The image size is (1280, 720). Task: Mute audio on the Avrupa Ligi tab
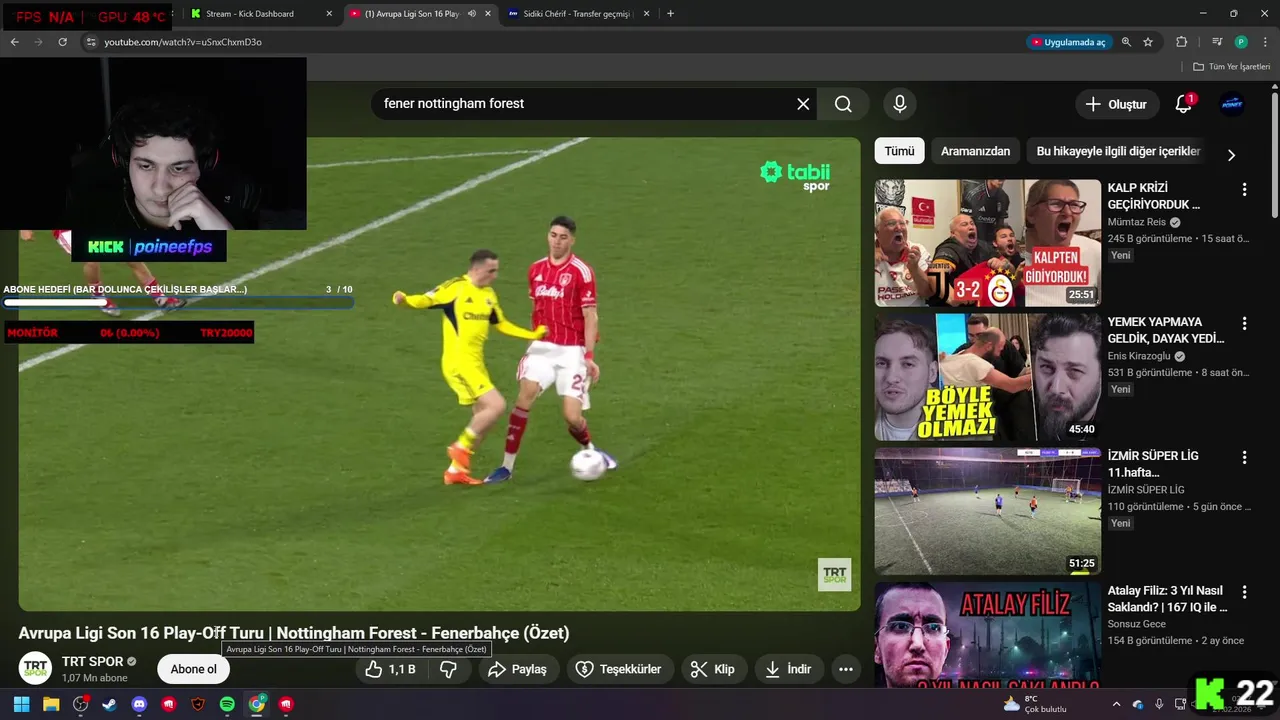click(472, 14)
